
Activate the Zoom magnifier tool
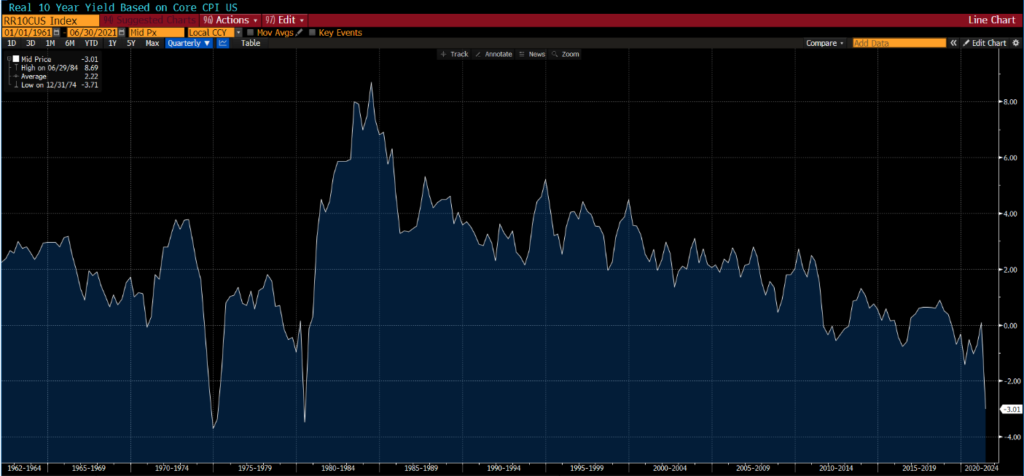(566, 54)
